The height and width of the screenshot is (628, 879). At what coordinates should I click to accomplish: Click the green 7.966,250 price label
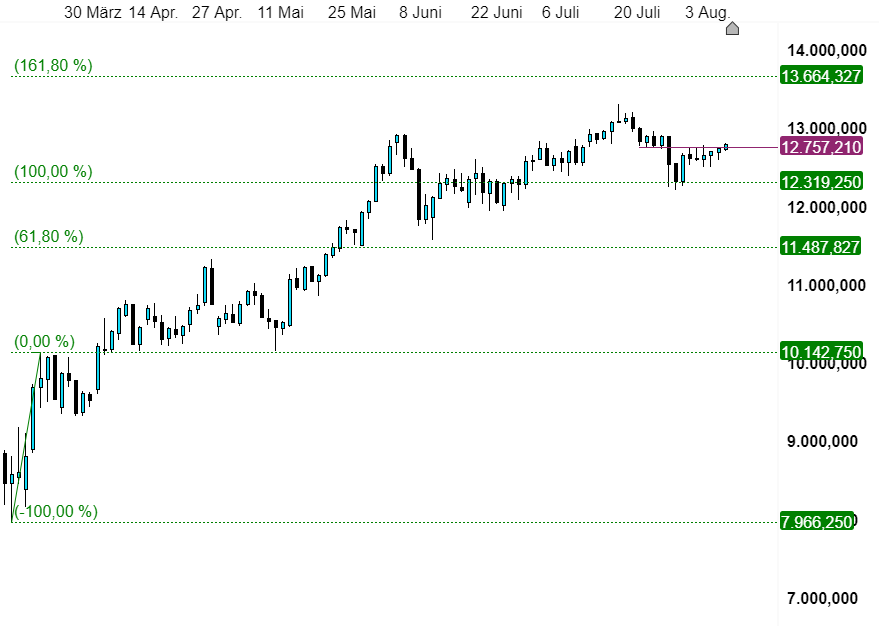pyautogui.click(x=817, y=521)
